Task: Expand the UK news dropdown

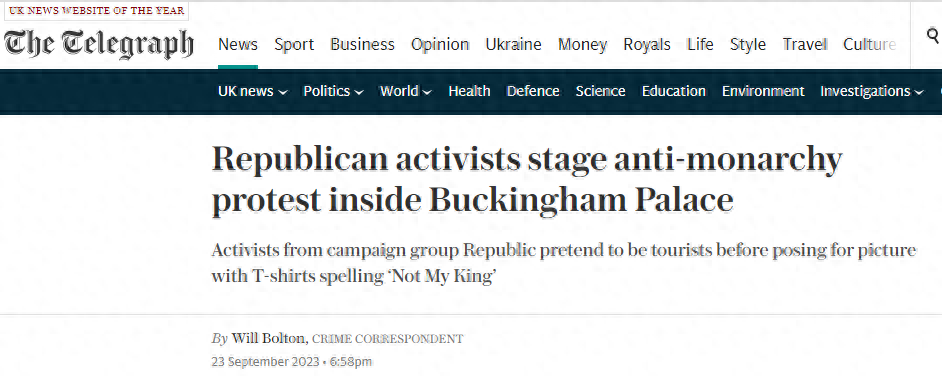Action: tap(252, 91)
